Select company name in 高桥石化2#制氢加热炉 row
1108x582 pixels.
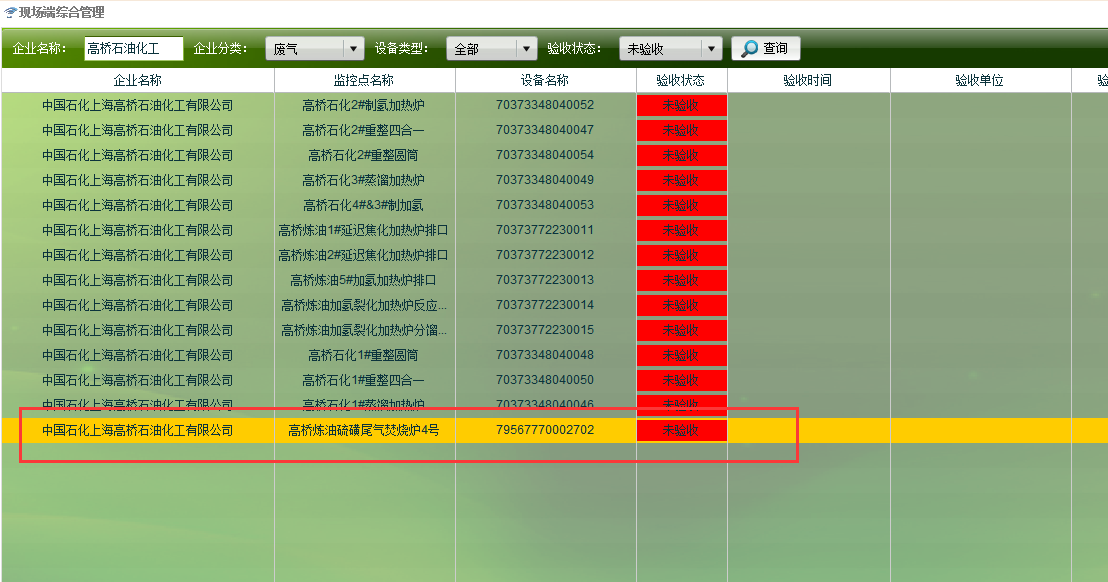click(x=138, y=105)
